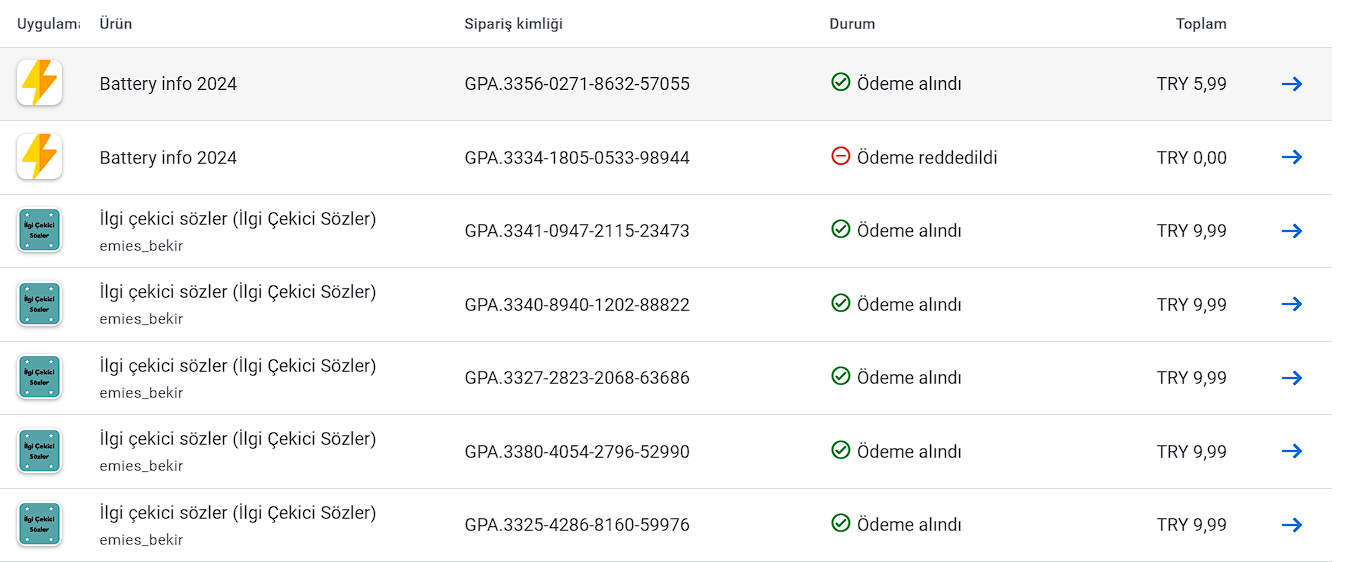
Task: Click the Ürün column header
Action: (116, 24)
